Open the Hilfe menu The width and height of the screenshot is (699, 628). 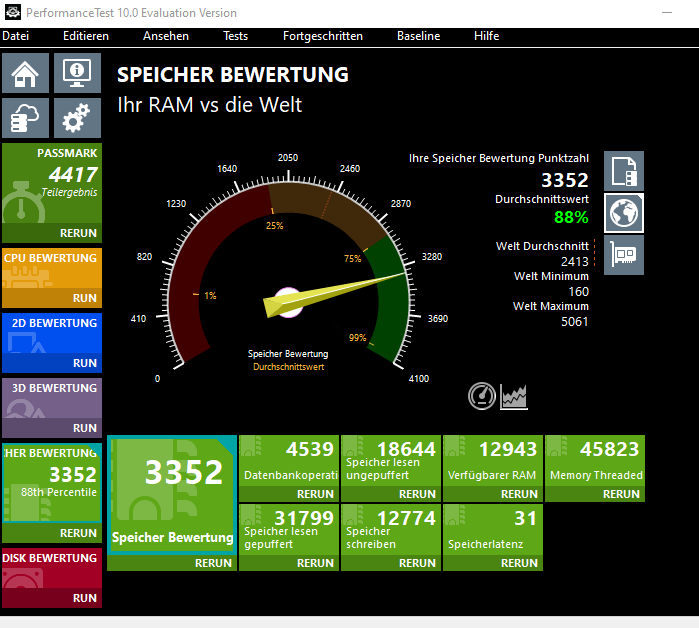pos(486,36)
